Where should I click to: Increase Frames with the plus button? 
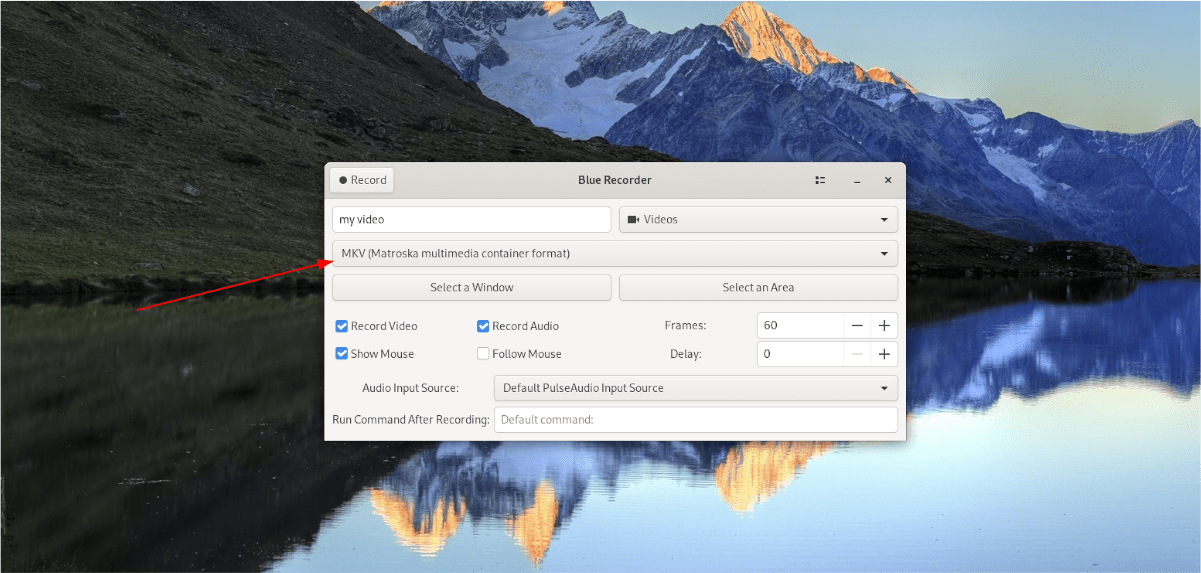pyautogui.click(x=884, y=325)
